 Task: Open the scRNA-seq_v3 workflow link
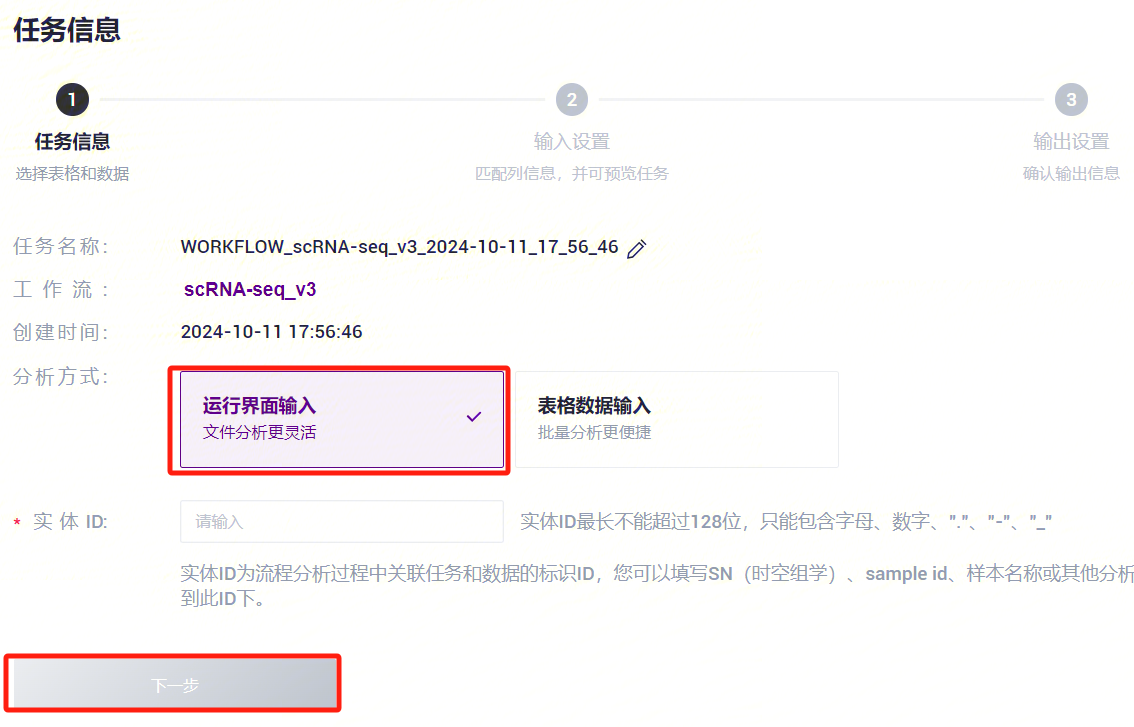[x=250, y=289]
